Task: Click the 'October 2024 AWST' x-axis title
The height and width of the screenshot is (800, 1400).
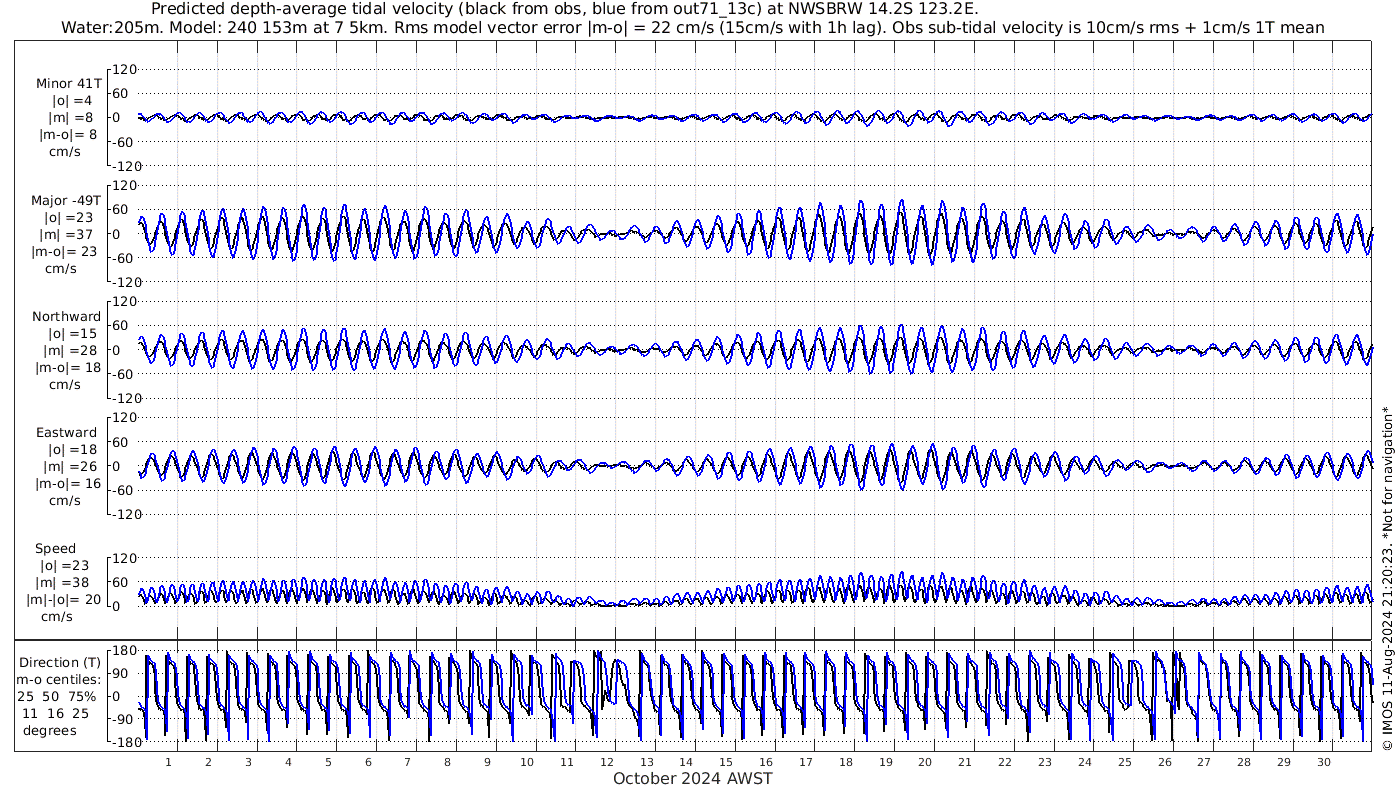Action: [x=693, y=779]
